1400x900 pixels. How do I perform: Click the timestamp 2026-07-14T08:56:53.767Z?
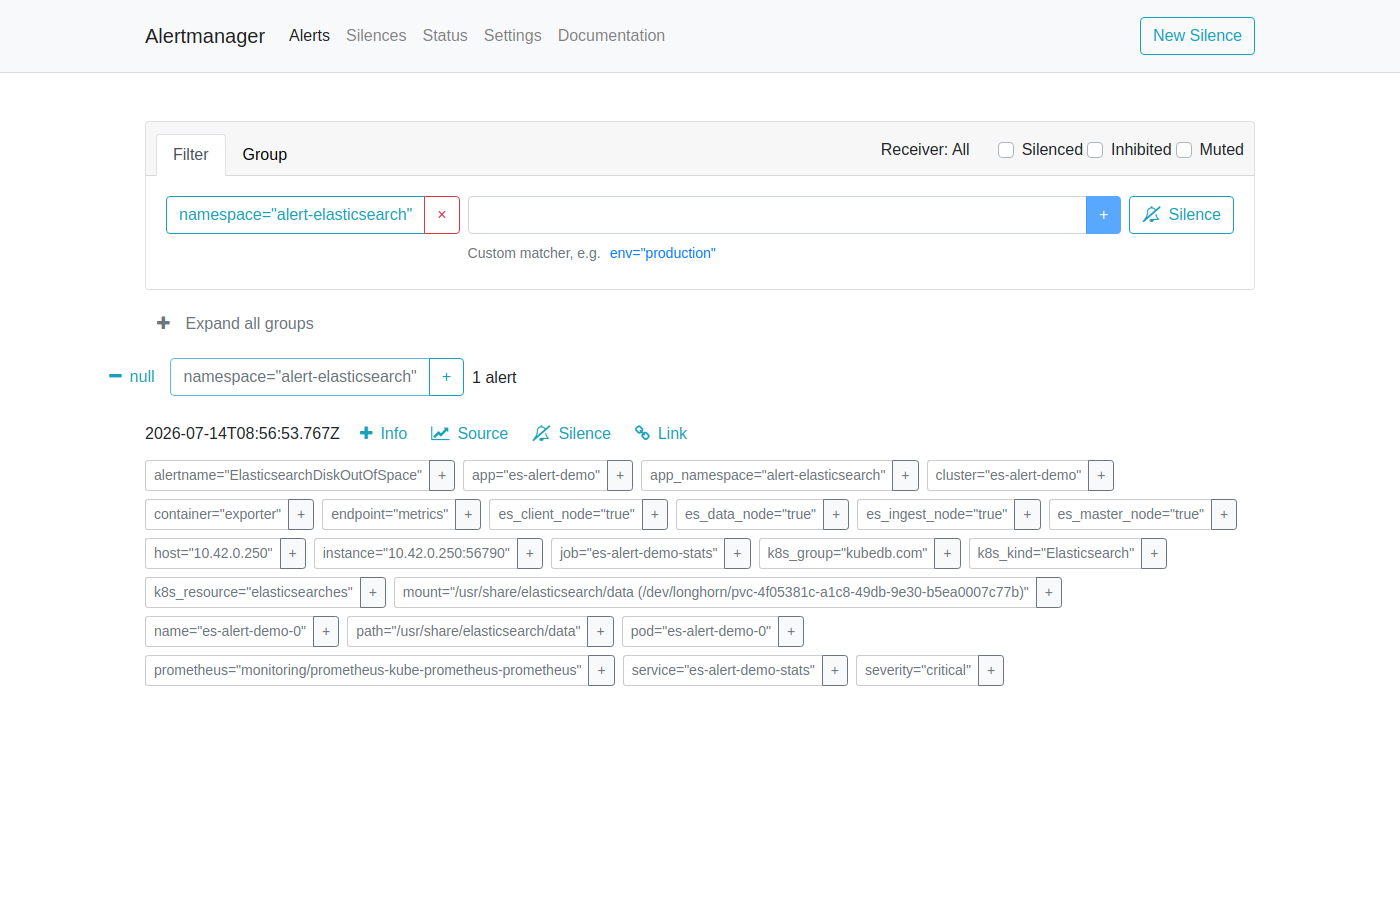click(242, 433)
